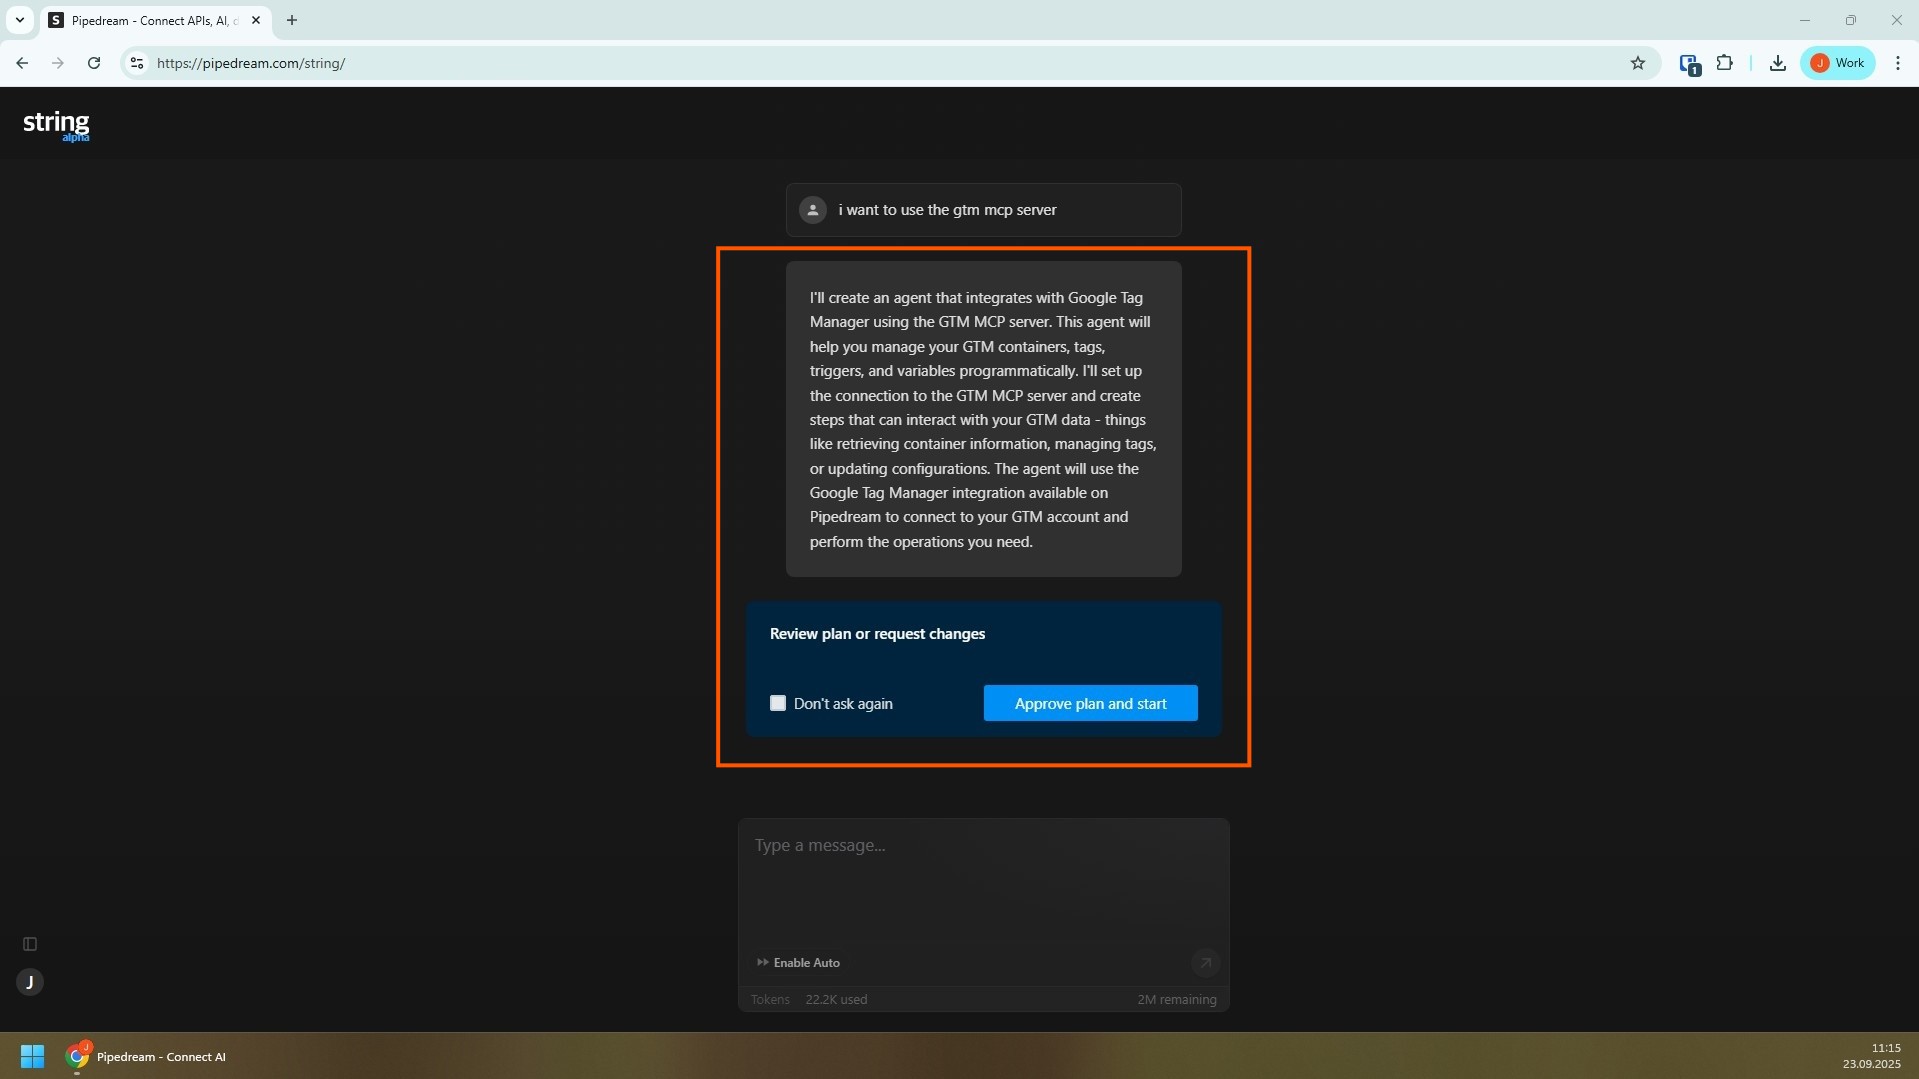The height and width of the screenshot is (1079, 1919).
Task: Enable Auto mode
Action: (x=798, y=963)
